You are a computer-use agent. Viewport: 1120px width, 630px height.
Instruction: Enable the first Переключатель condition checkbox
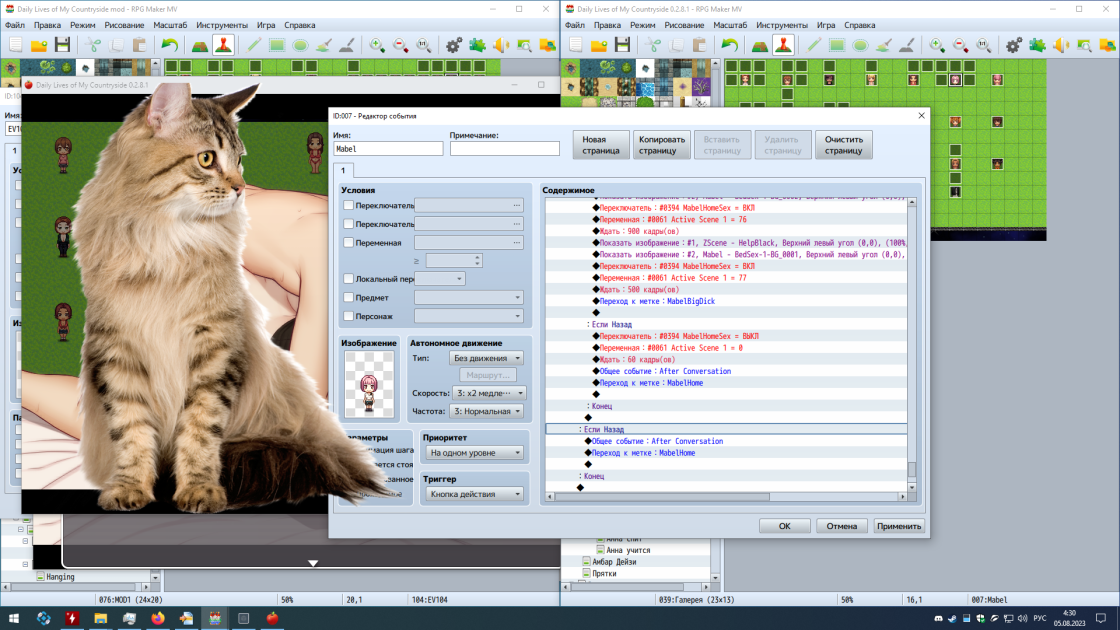click(x=349, y=205)
